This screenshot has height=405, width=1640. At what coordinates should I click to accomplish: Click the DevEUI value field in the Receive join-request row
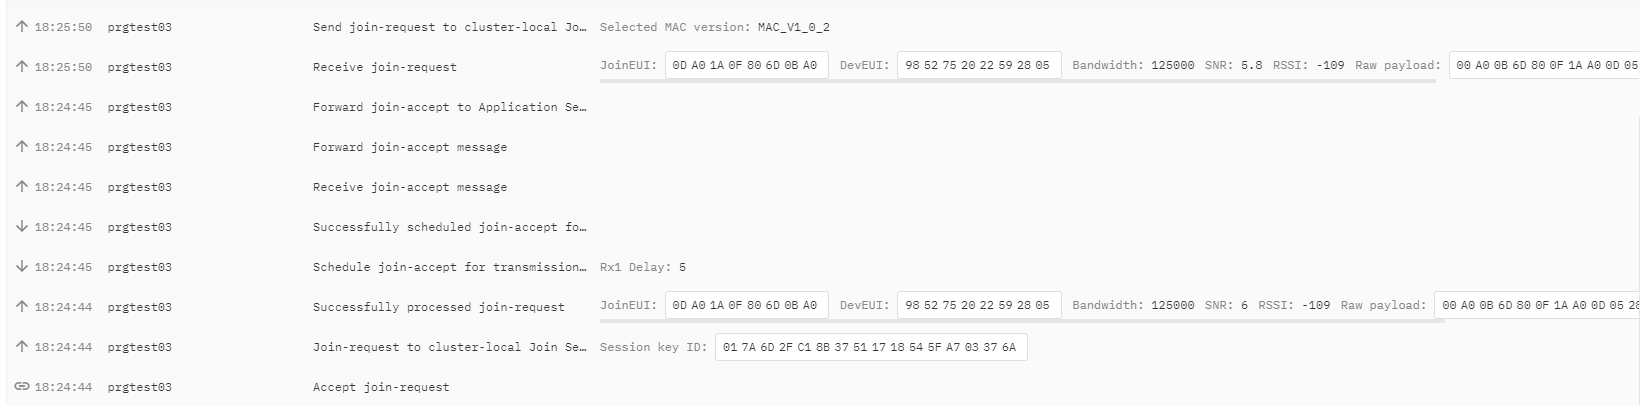(979, 65)
